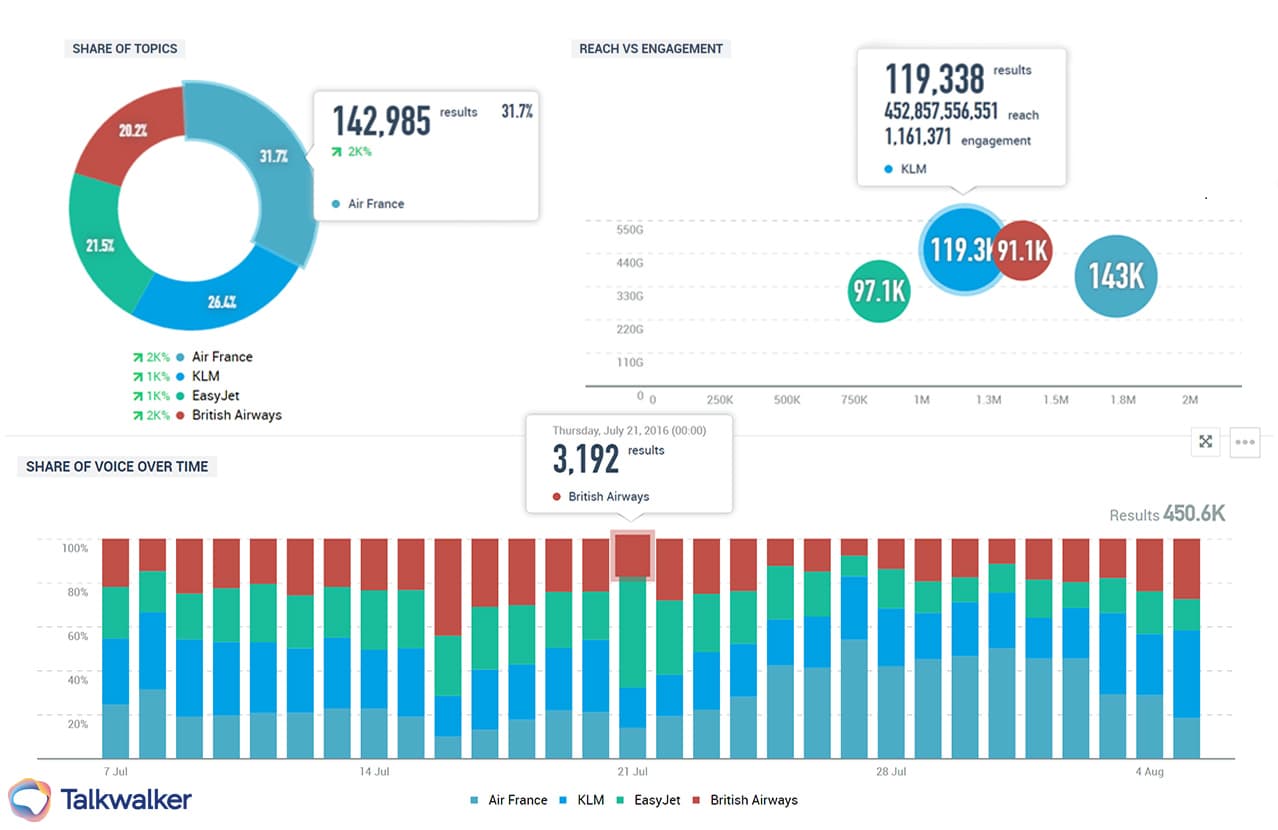This screenshot has width=1278, height=830.
Task: Toggle Air France in the donut chart legend
Action: [x=222, y=356]
